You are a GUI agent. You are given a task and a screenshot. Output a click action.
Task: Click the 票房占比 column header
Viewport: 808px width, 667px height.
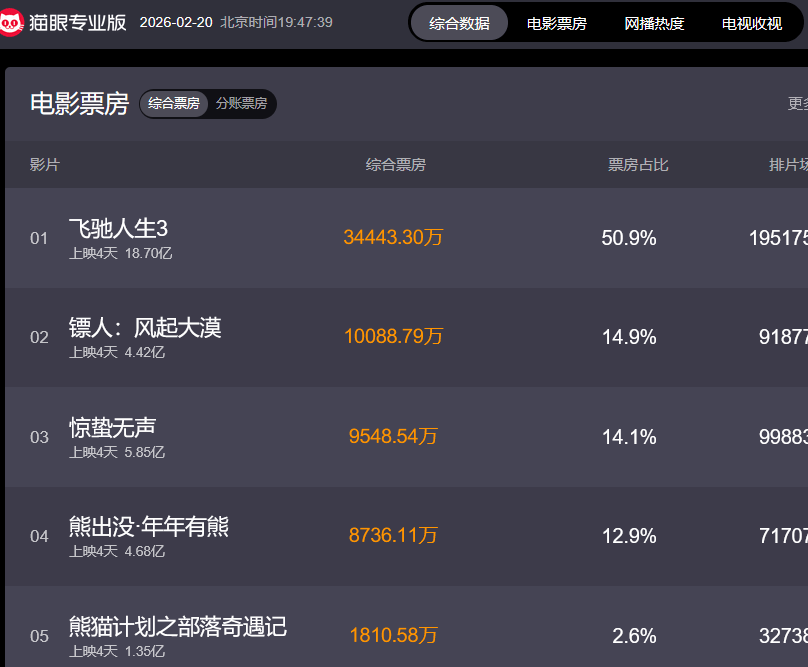638,165
